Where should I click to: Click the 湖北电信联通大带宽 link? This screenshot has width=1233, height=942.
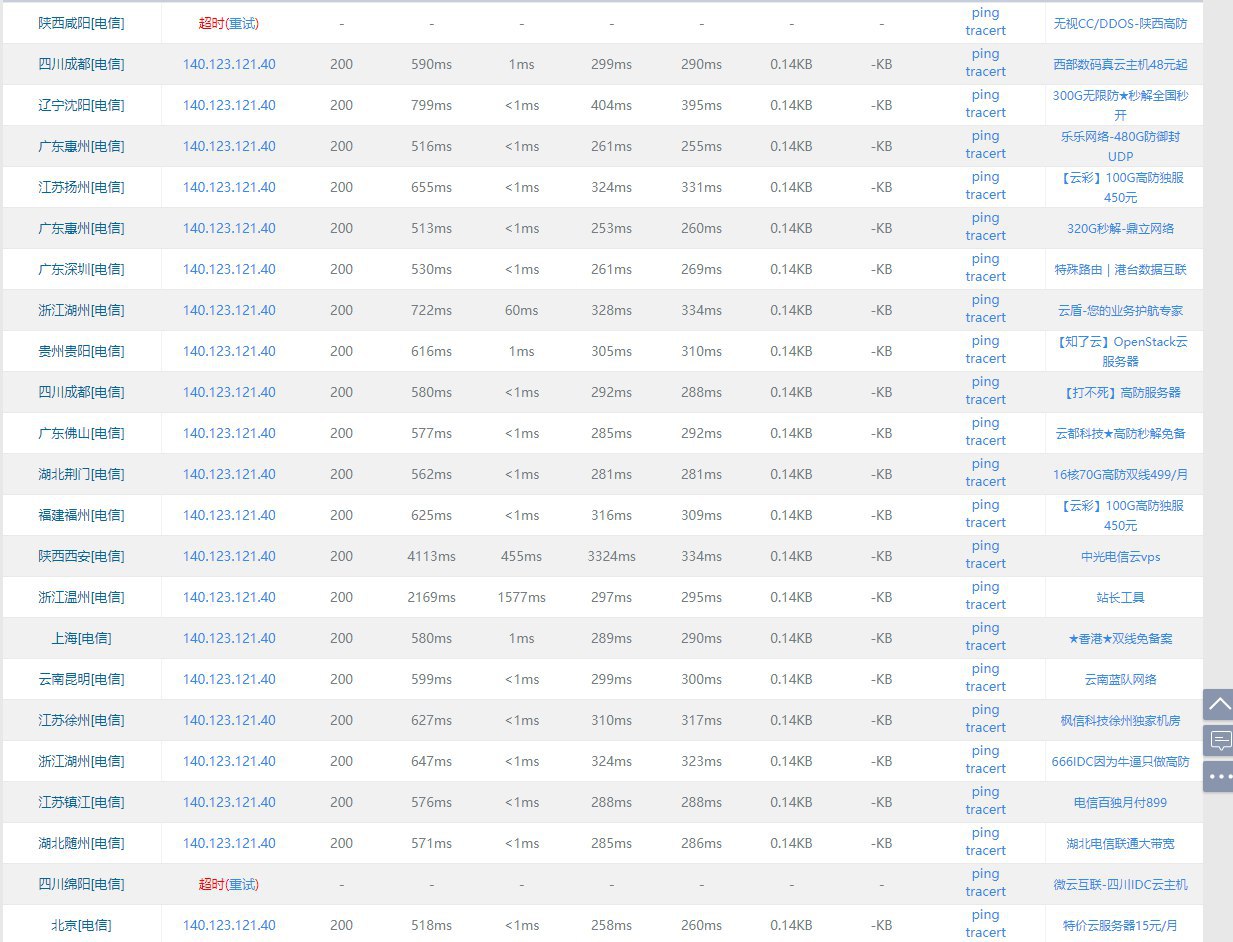click(x=1120, y=843)
